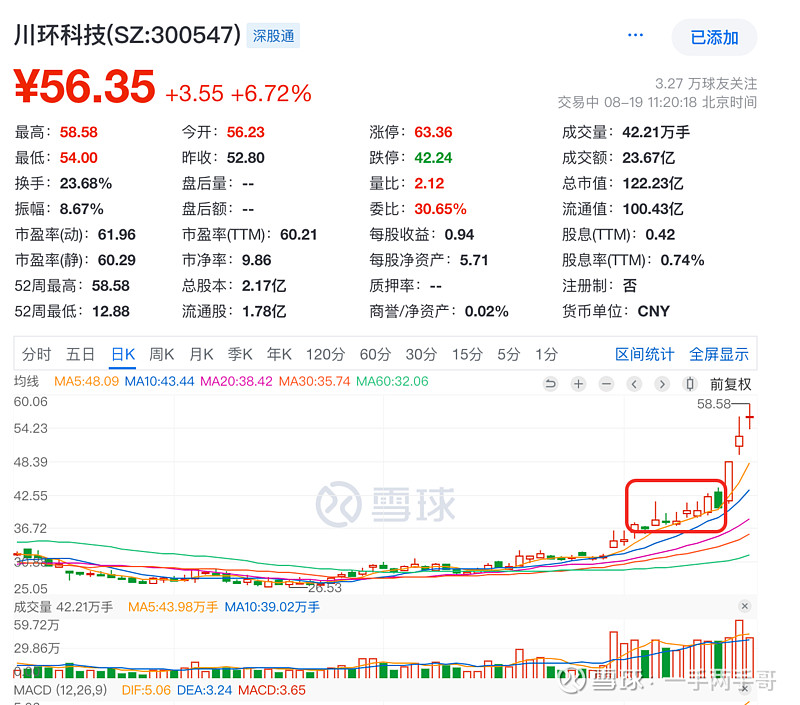Select the 五日 chart tab
Screen dimensions: 800x705
tap(80, 354)
